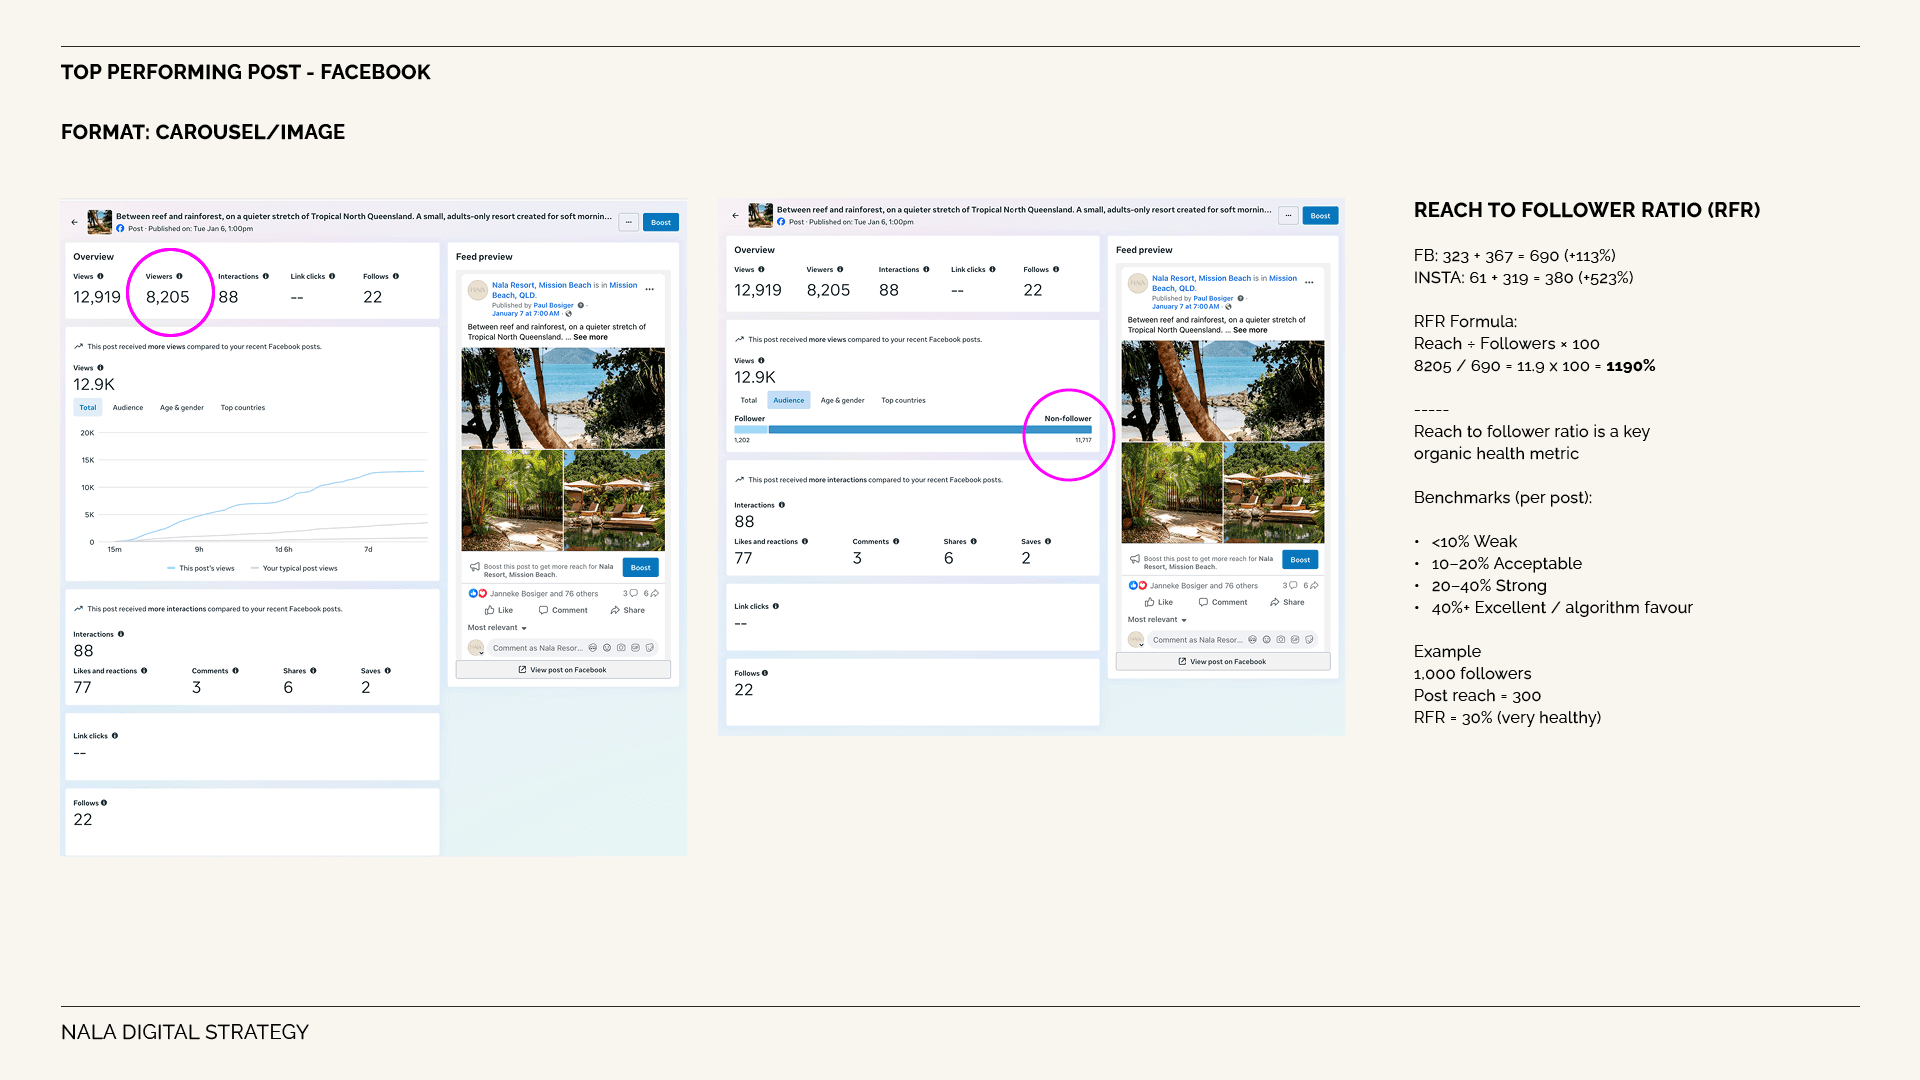Select the emoji icon in the comment field
Viewport: 1920px width, 1080px height.
pyautogui.click(x=593, y=647)
